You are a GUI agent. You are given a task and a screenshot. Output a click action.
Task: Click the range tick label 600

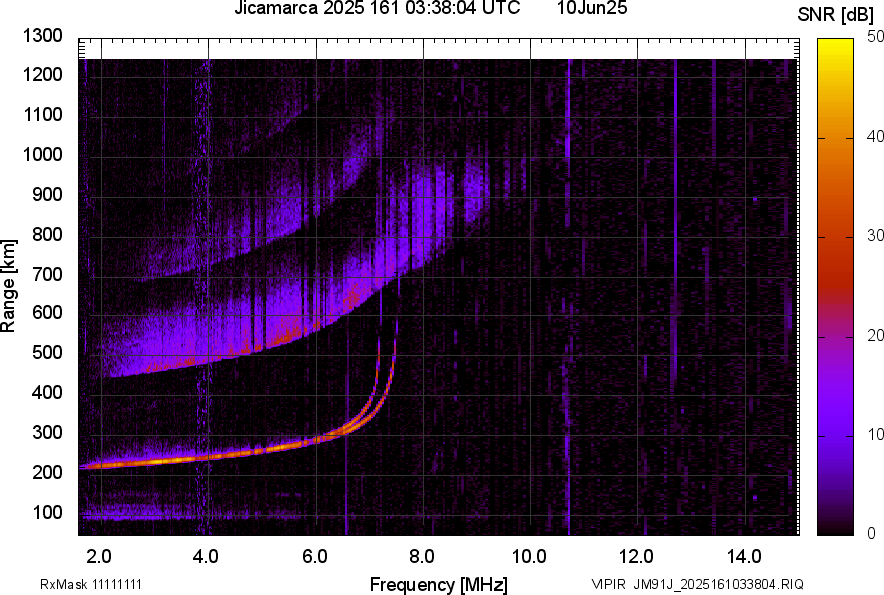(x=47, y=312)
